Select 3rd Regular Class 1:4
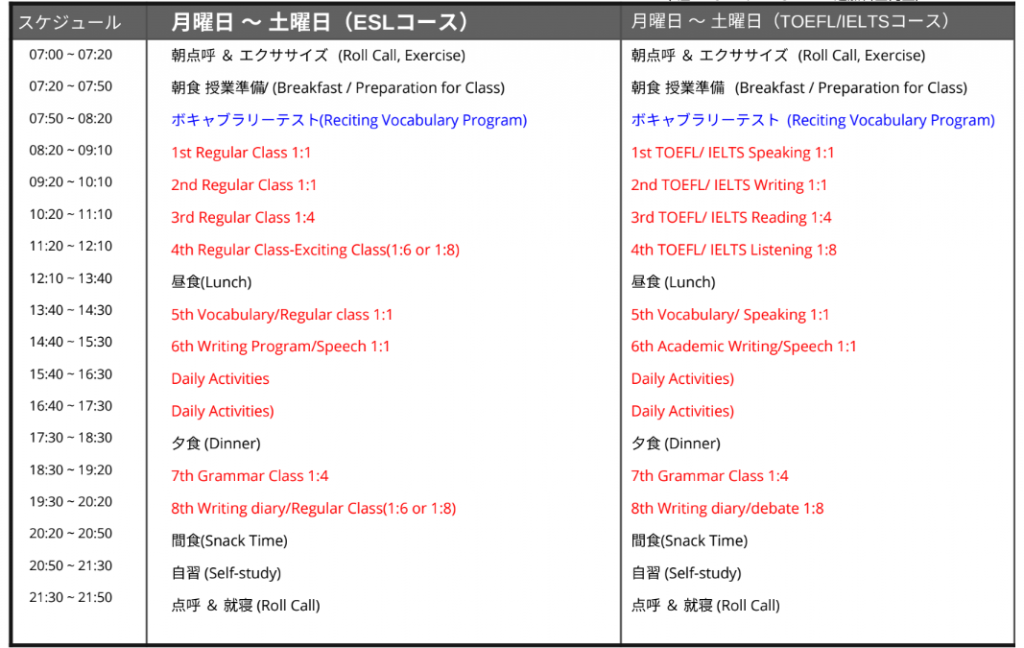1024x648 pixels. 243,218
